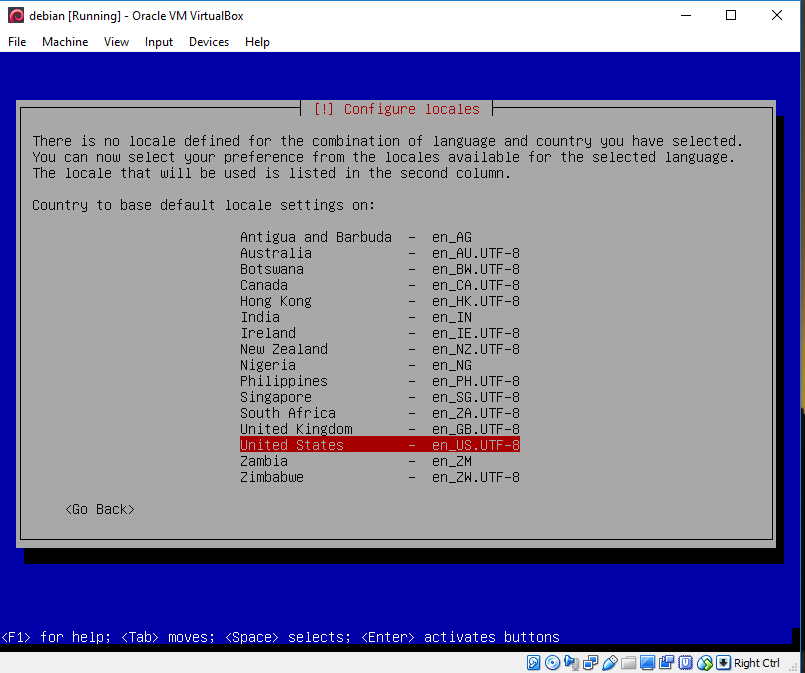Select Australia en_AU.UTF-8 locale
This screenshot has height=673, width=805.
point(380,253)
